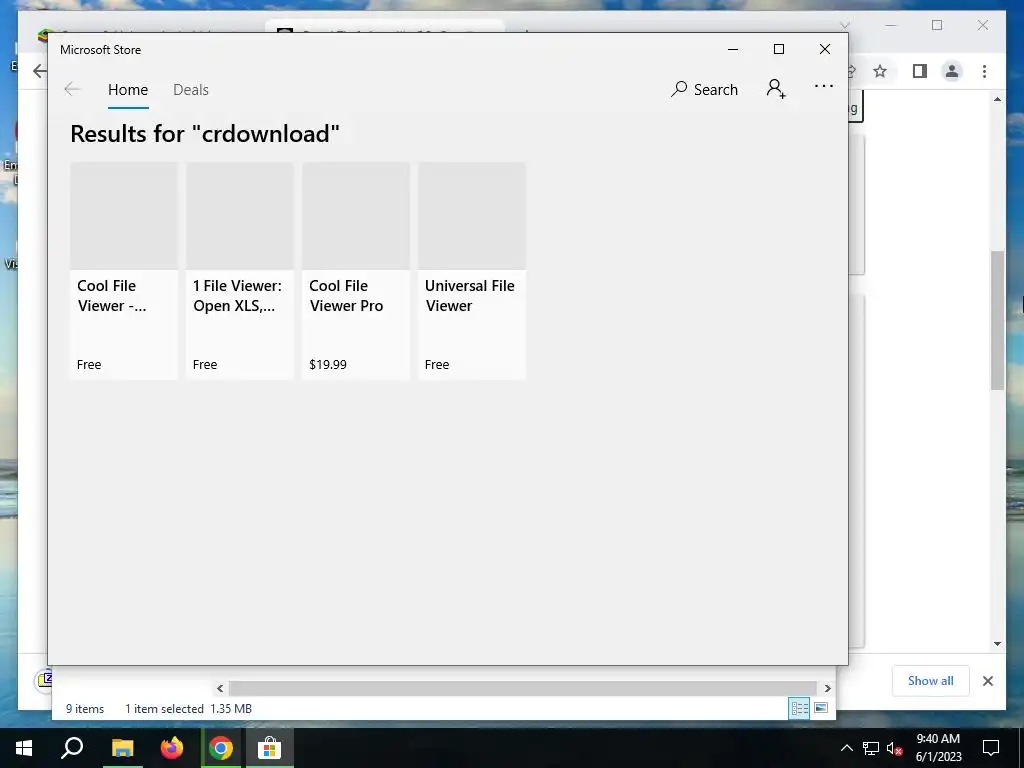The image size is (1024, 768).
Task: Show hidden system tray icons
Action: [x=846, y=748]
